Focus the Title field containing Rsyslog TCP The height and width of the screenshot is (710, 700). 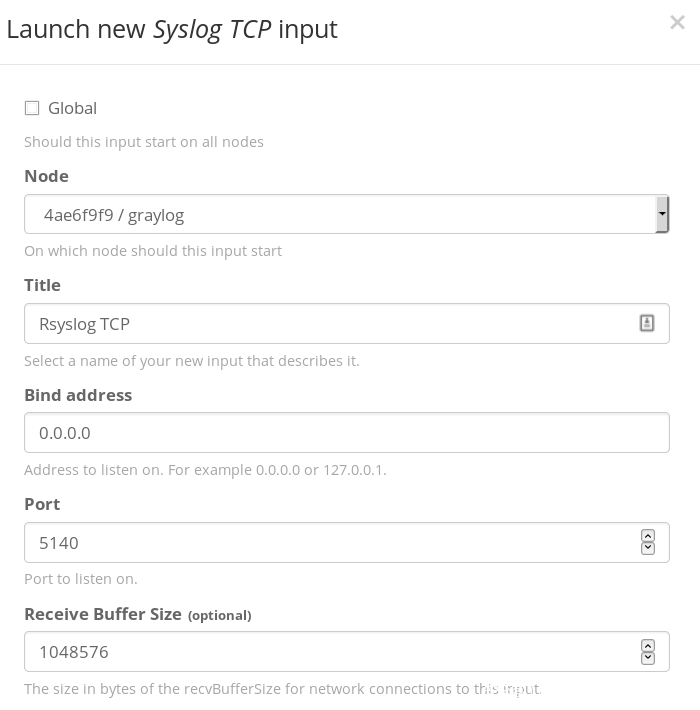(x=330, y=324)
